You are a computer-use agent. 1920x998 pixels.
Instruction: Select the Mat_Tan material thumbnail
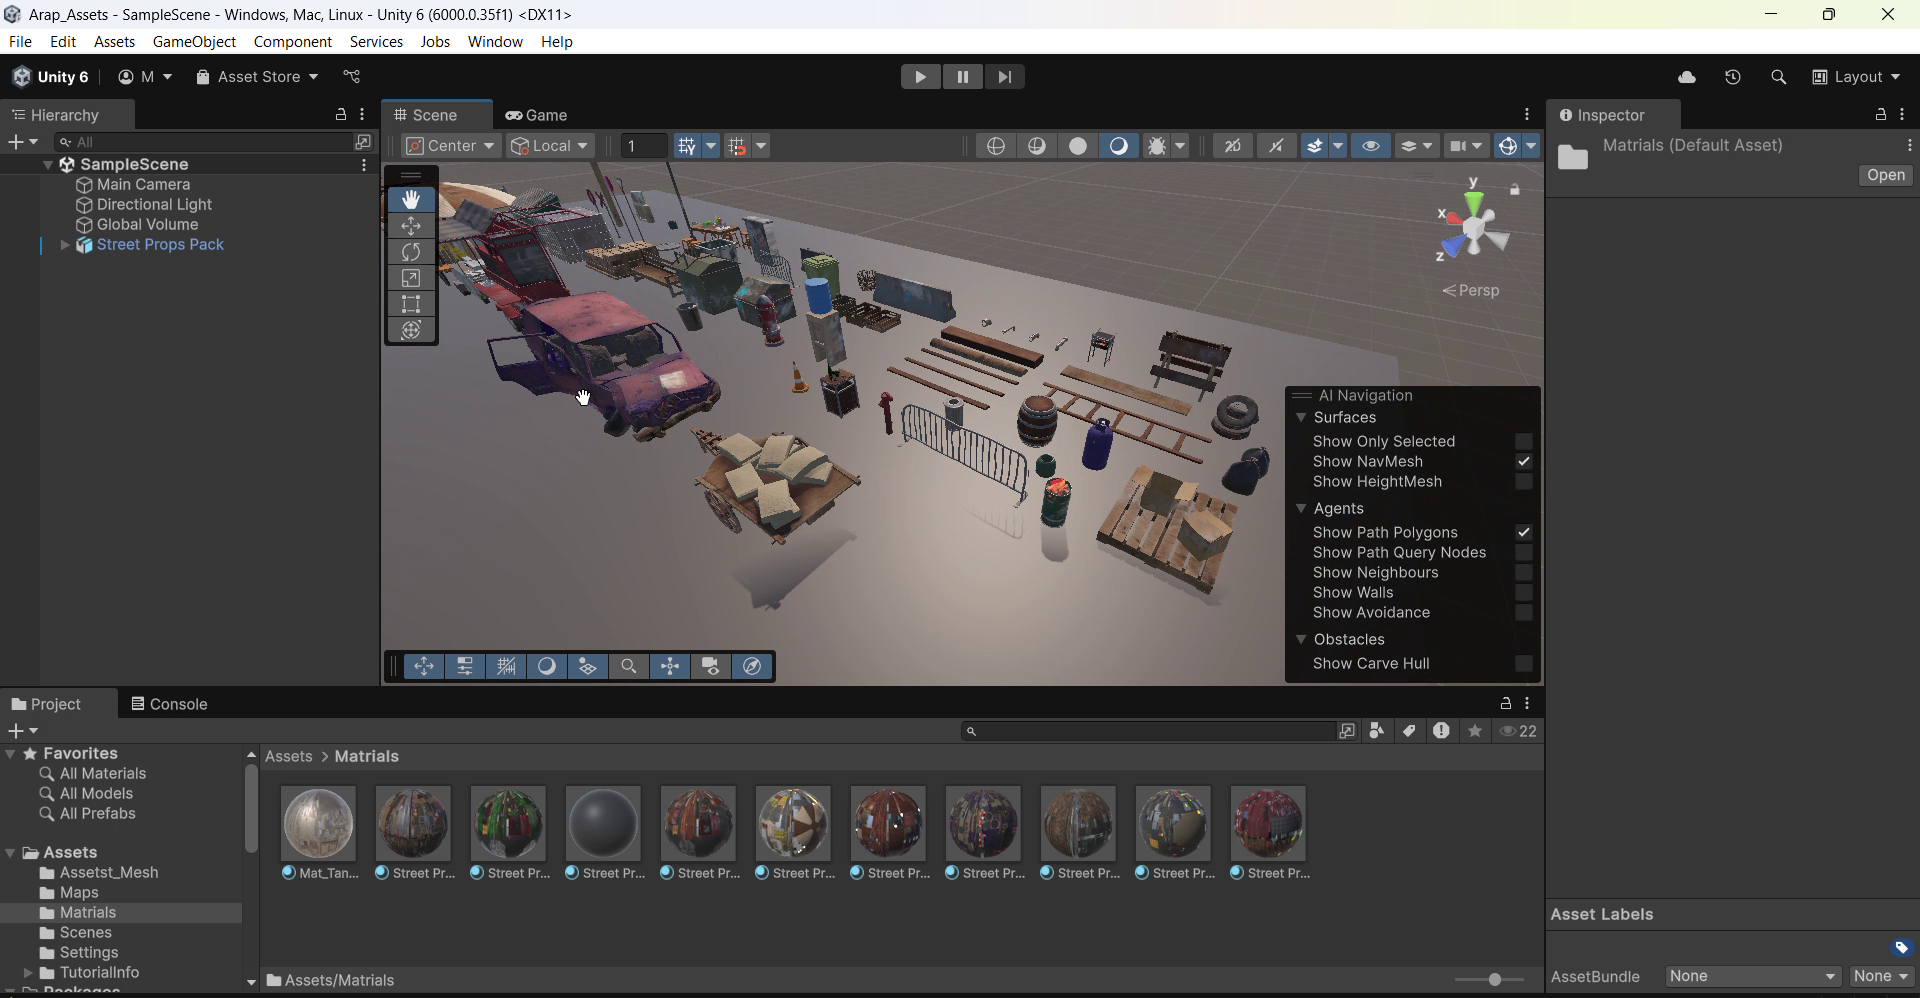[318, 824]
